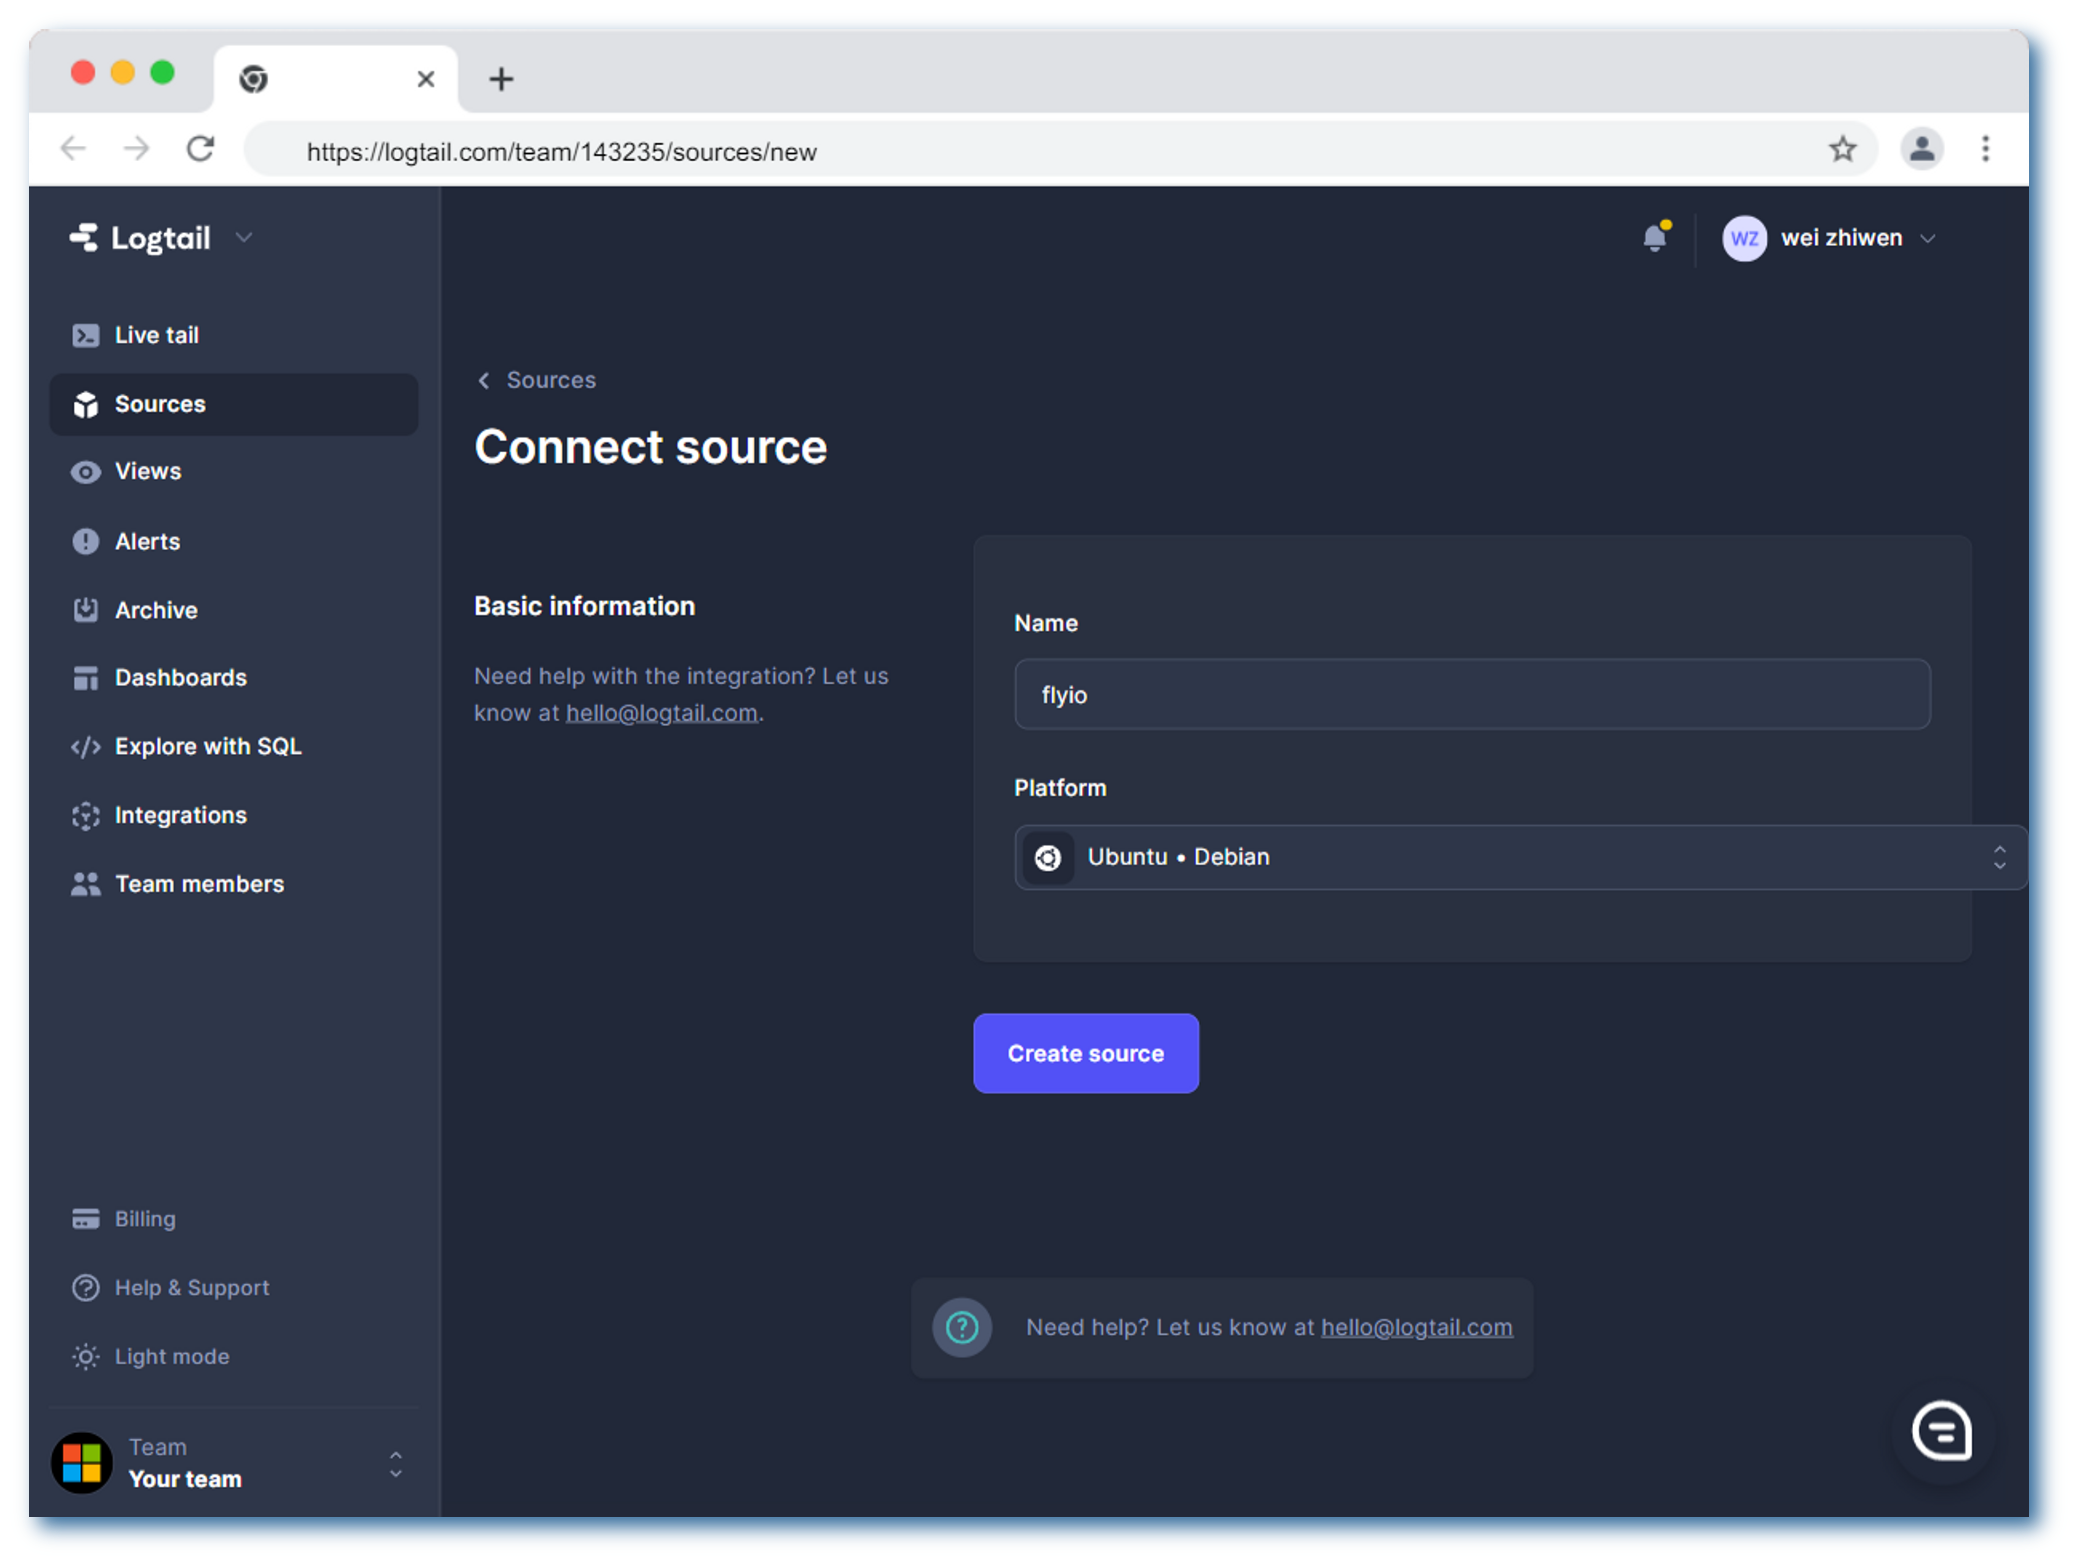
Task: Open Help & Support
Action: coord(192,1287)
